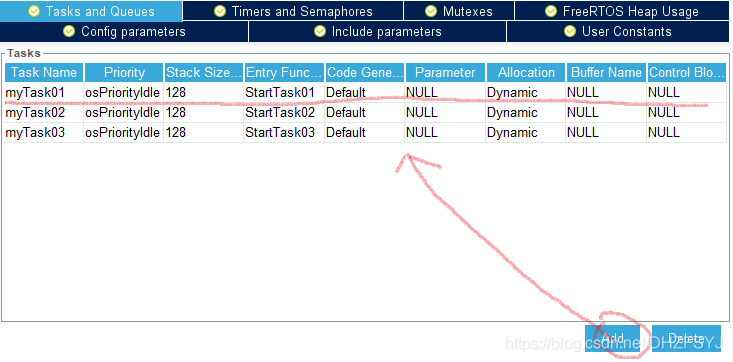Click the Allocation column header
Image resolution: width=733 pixels, height=362 pixels.
(x=526, y=72)
